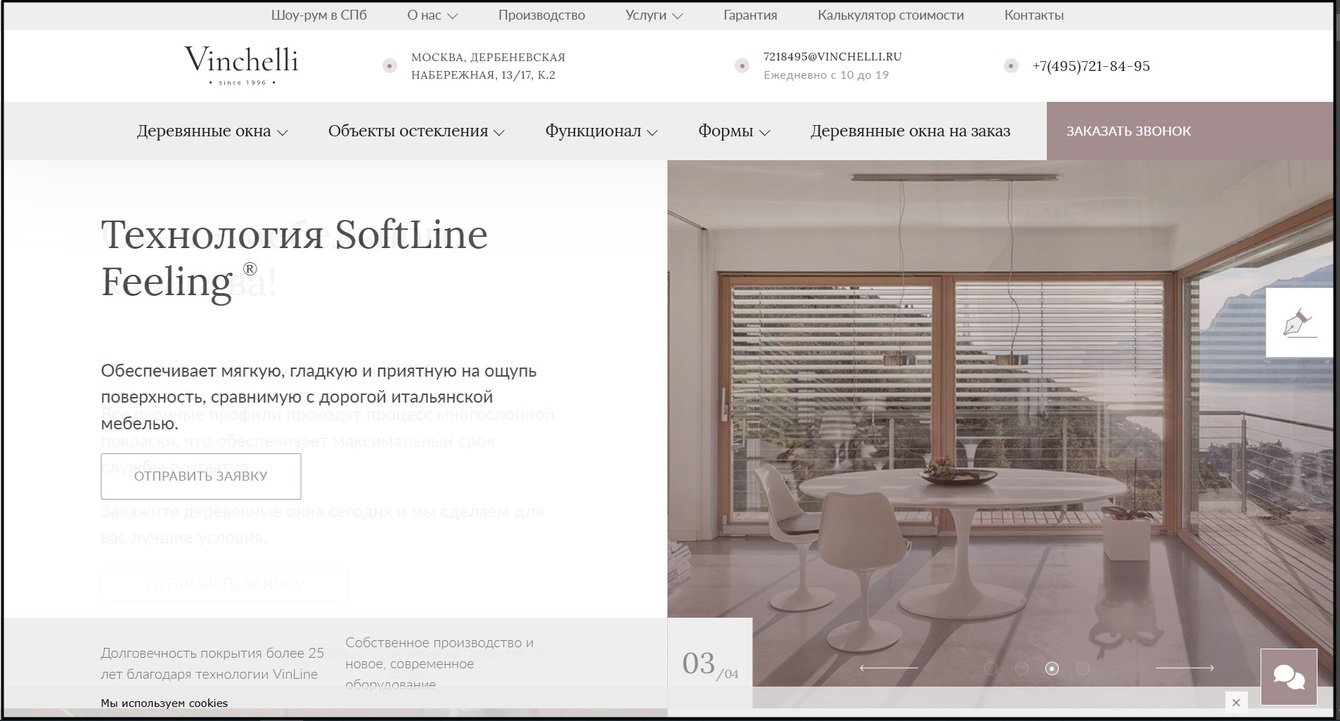This screenshot has height=721, width=1340.
Task: Click the Vinchelli logo
Action: pos(241,65)
